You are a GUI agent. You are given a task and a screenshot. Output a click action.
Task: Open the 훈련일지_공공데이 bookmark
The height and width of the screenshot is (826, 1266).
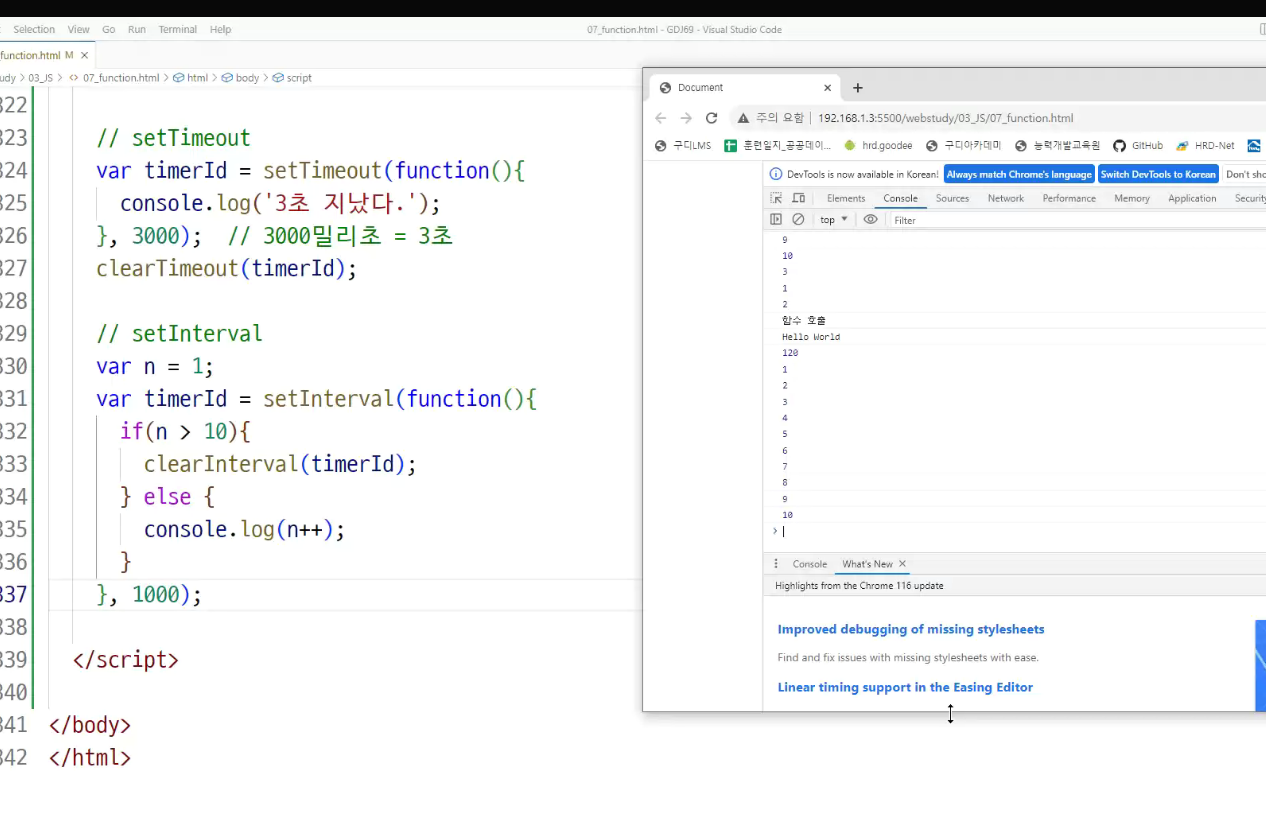pos(778,145)
